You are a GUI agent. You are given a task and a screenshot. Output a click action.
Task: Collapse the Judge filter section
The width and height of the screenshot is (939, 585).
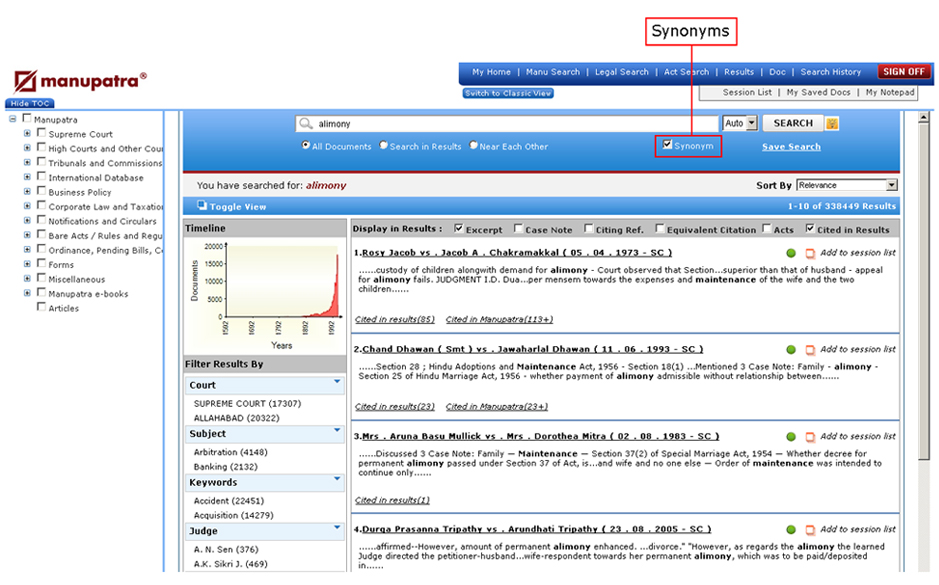click(x=337, y=527)
